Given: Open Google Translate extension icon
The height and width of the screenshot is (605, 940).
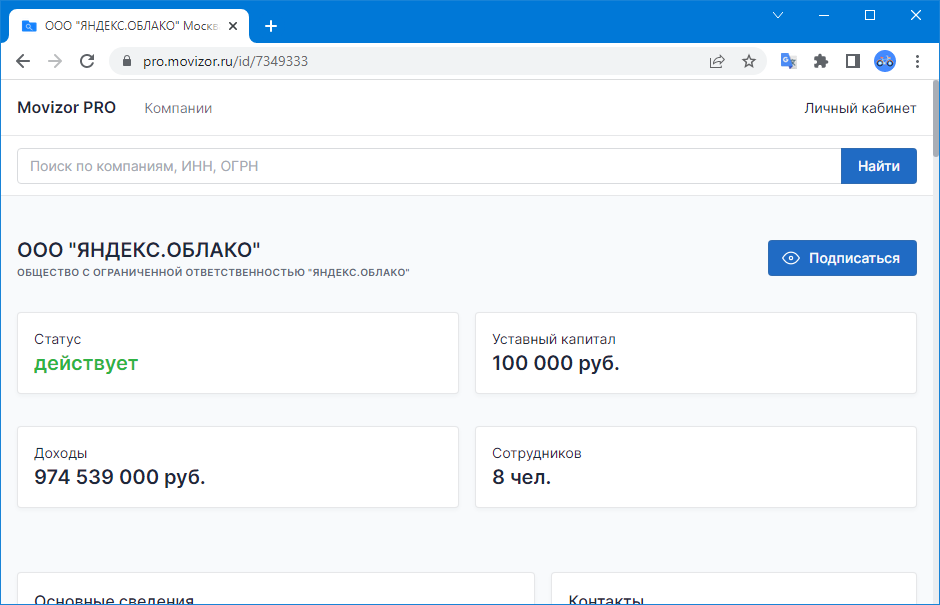Looking at the screenshot, I should pyautogui.click(x=788, y=61).
